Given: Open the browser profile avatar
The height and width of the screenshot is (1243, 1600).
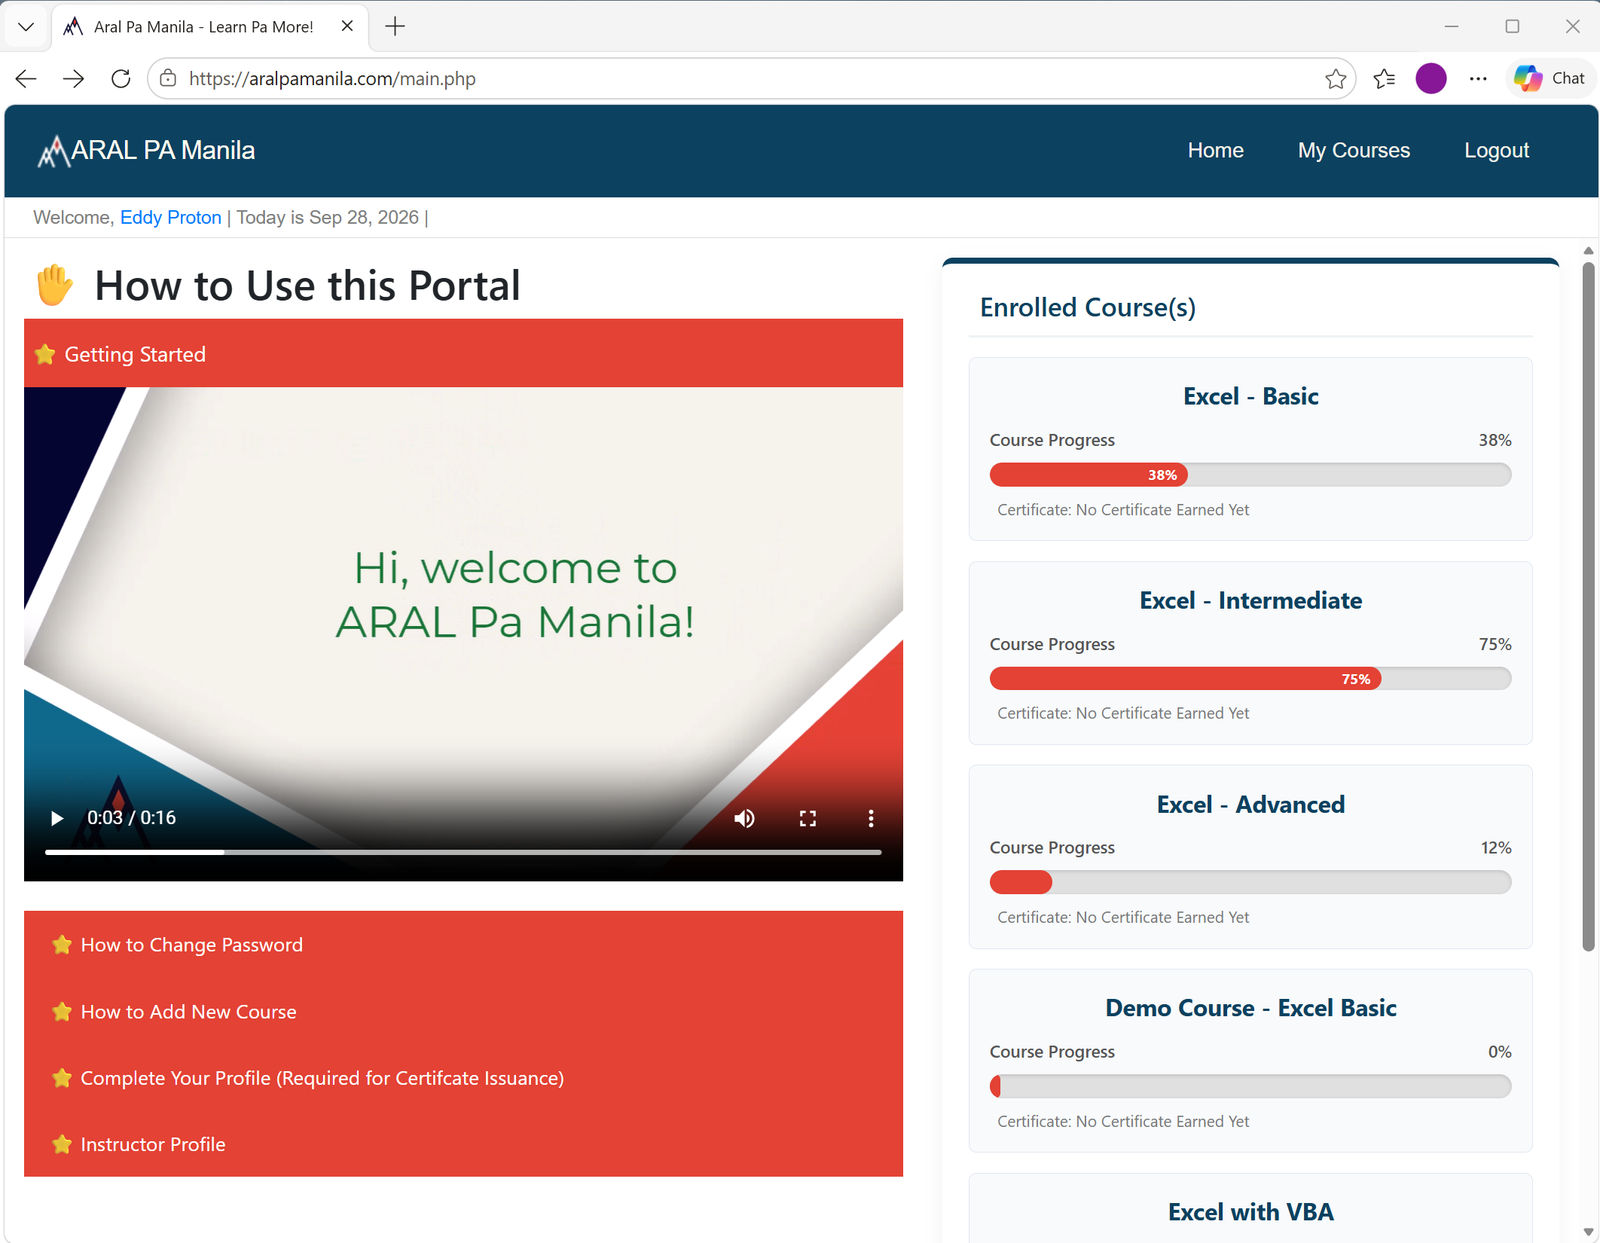Looking at the screenshot, I should pyautogui.click(x=1431, y=78).
